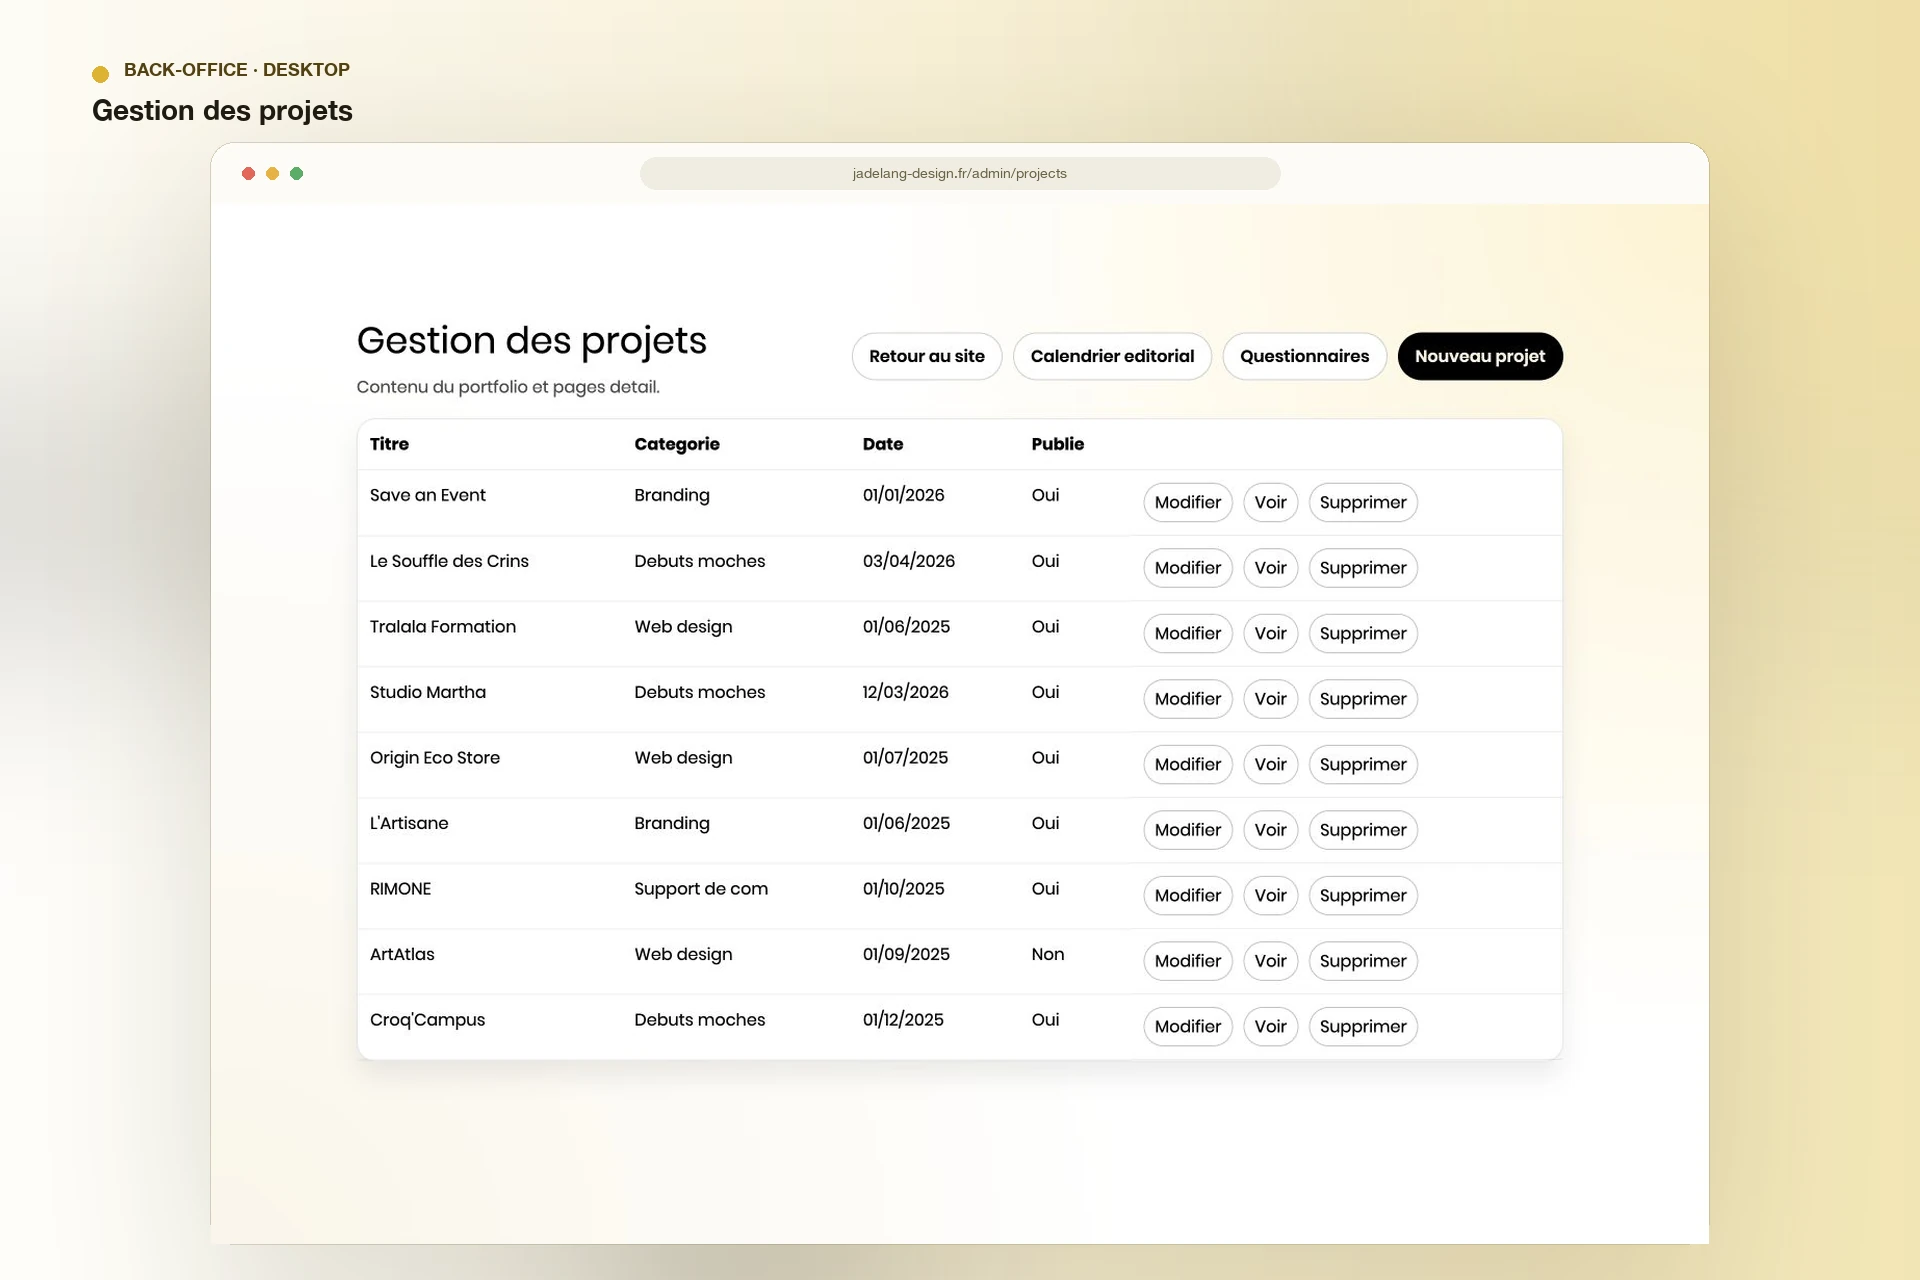Click date 03/04/2026
The width and height of the screenshot is (1920, 1280).
(908, 561)
